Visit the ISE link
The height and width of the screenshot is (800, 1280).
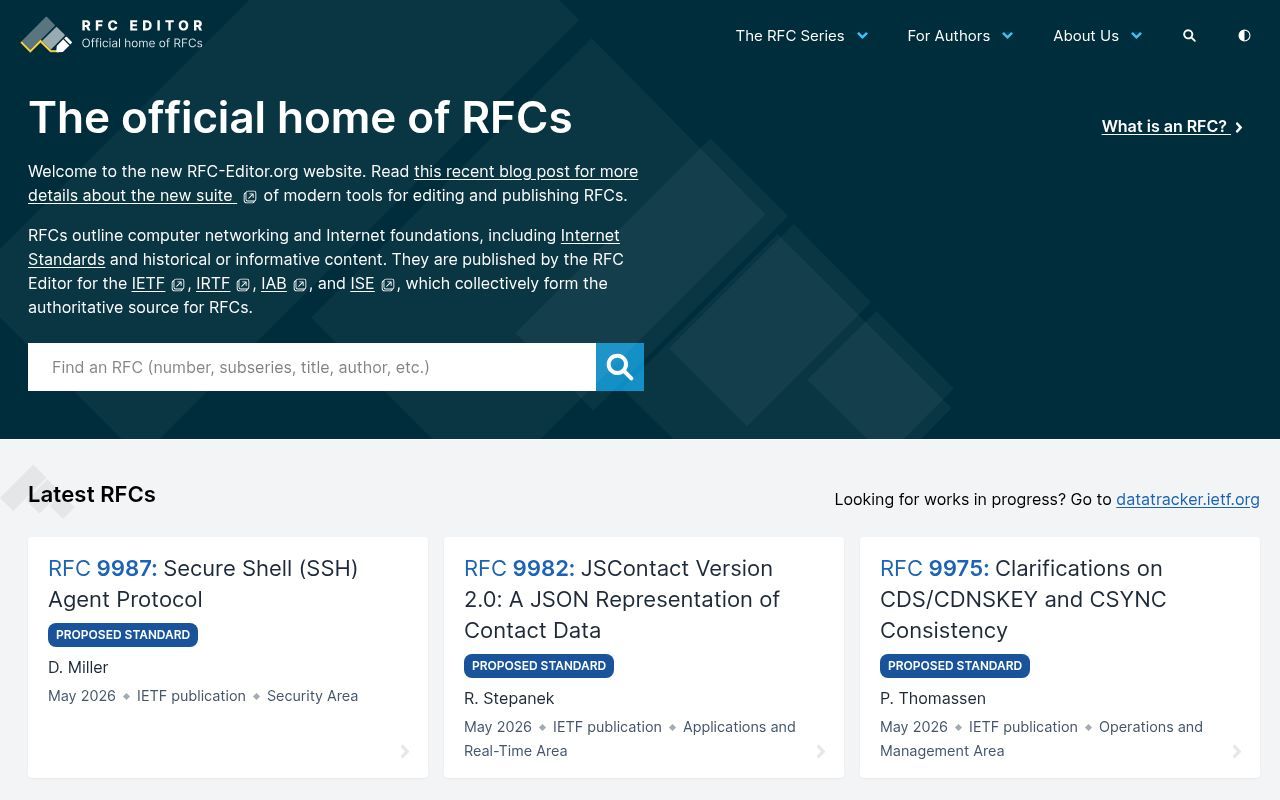click(362, 283)
